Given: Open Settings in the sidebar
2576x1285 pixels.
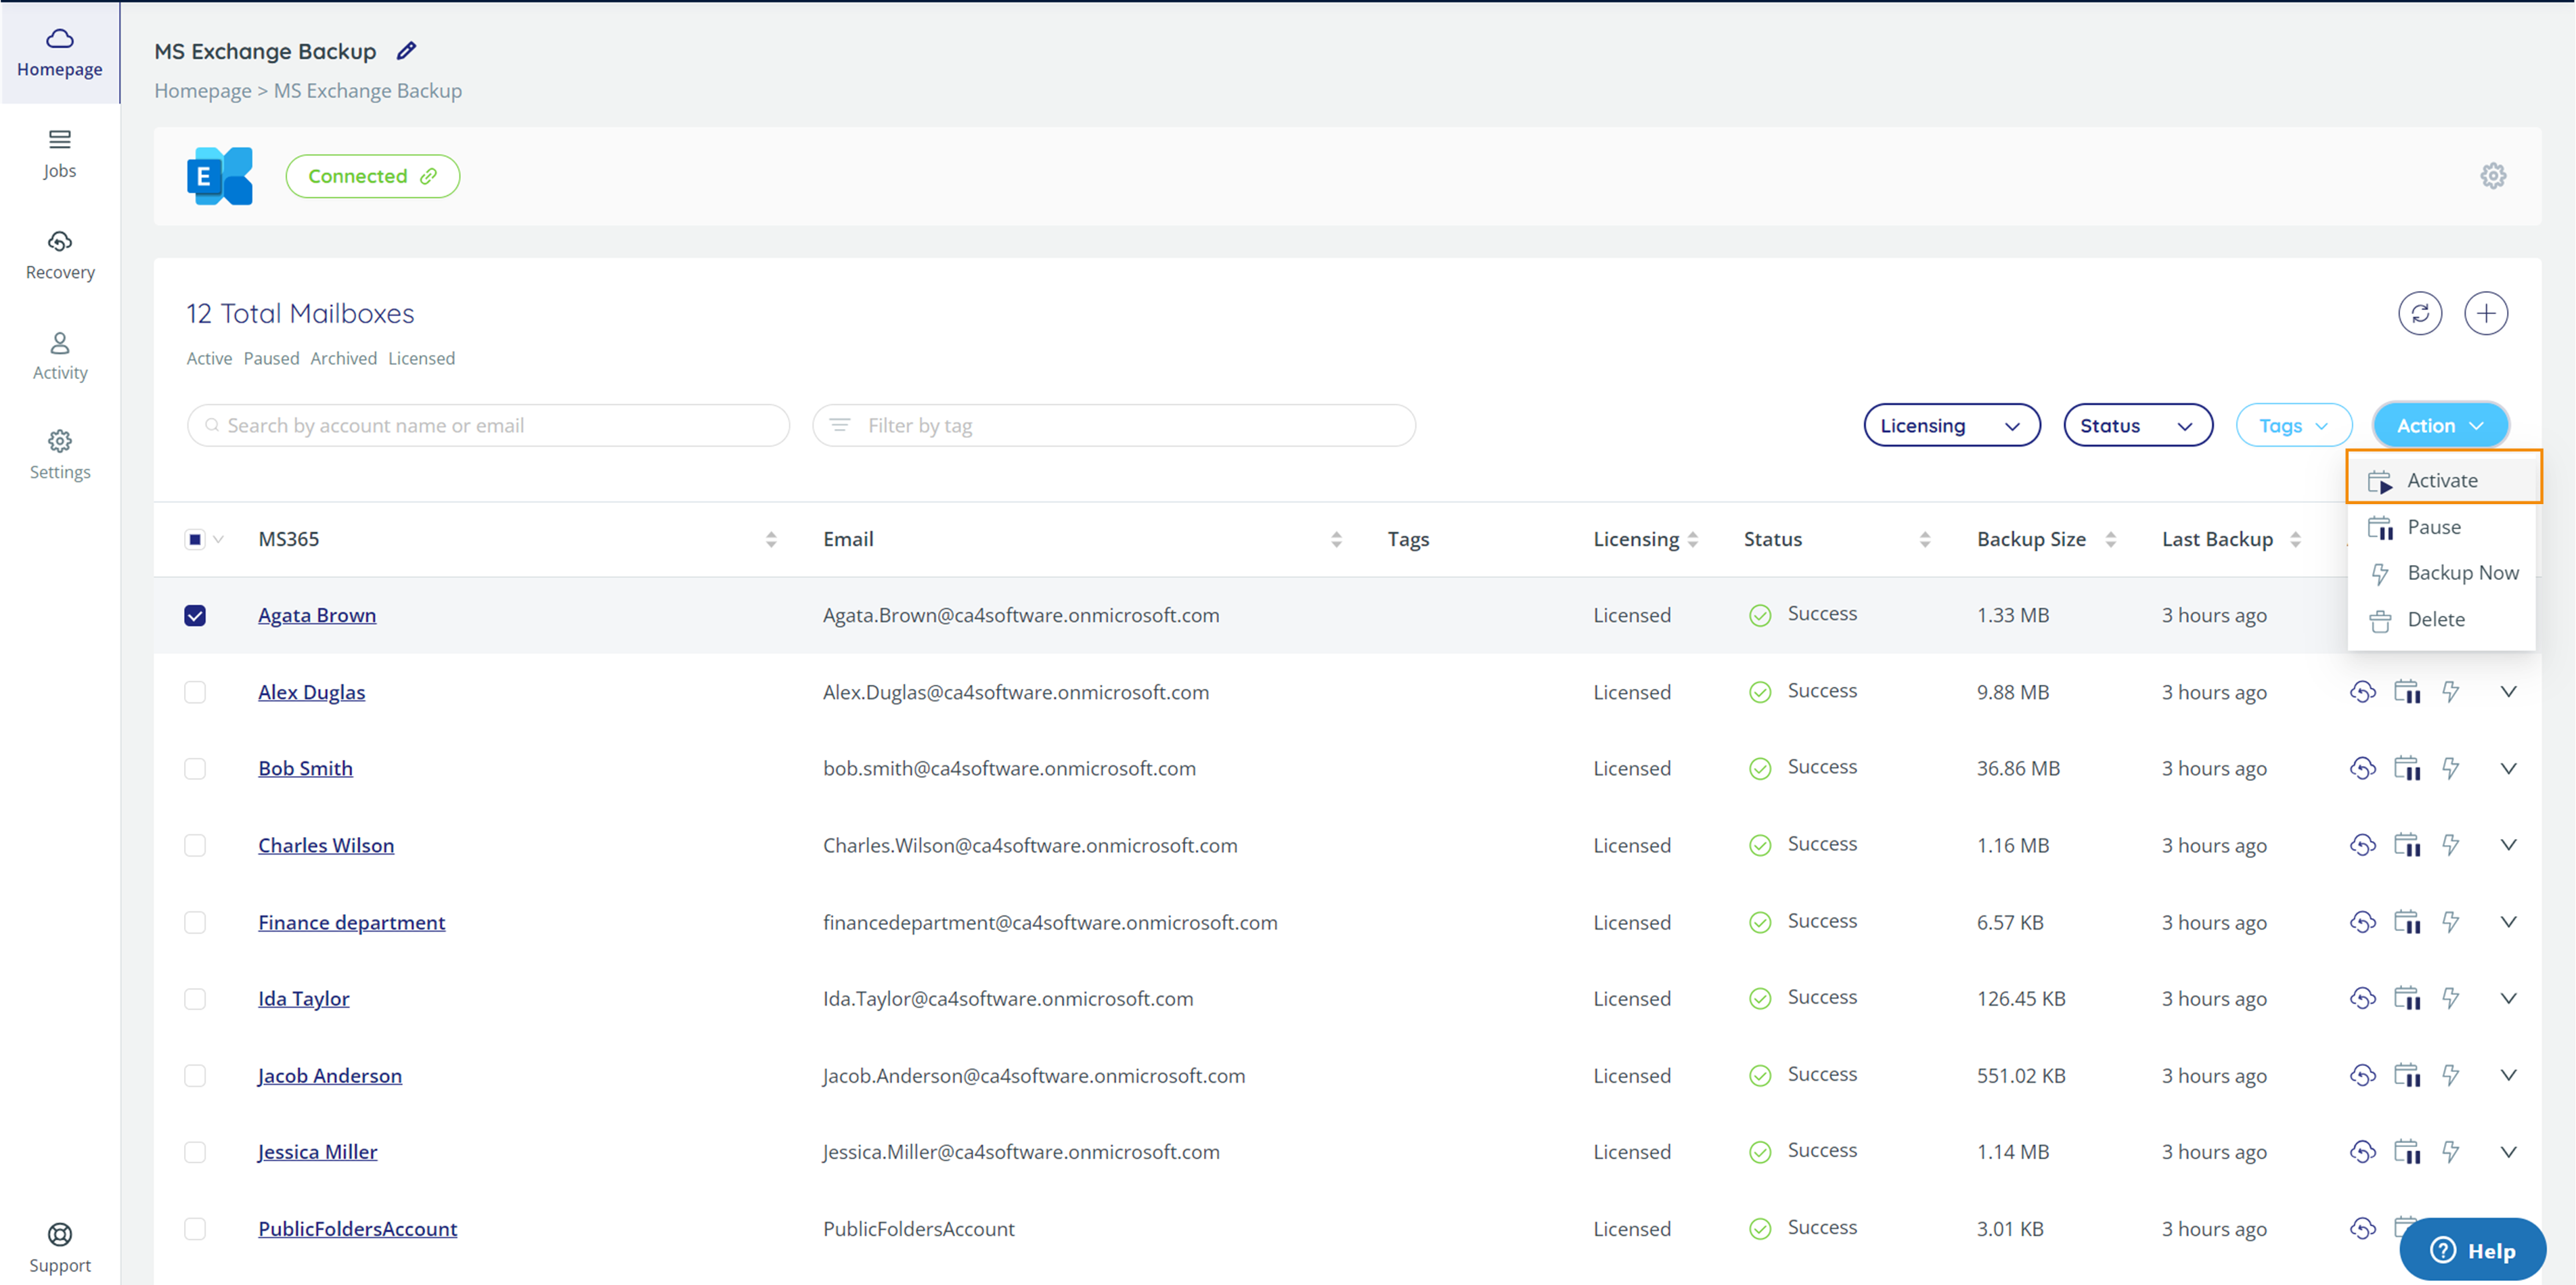Looking at the screenshot, I should tap(60, 455).
